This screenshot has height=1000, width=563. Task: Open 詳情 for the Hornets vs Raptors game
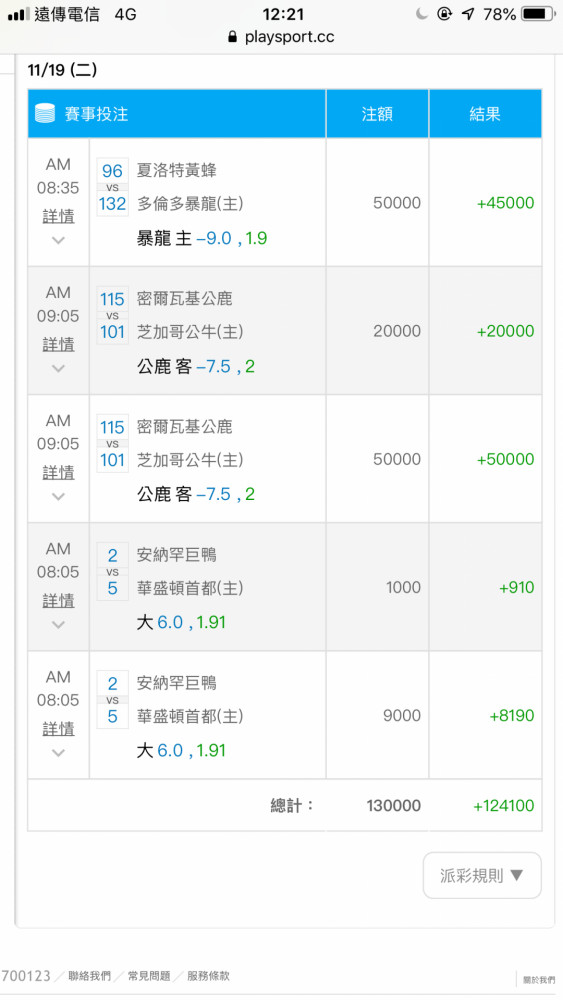[x=58, y=216]
